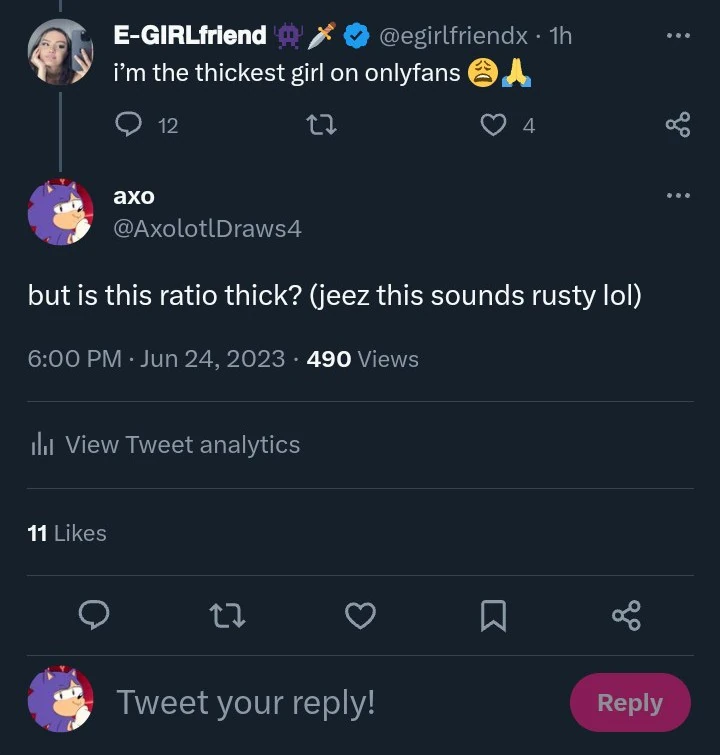This screenshot has height=755, width=720.
Task: Share axo's tweet via share icon
Action: [x=626, y=616]
